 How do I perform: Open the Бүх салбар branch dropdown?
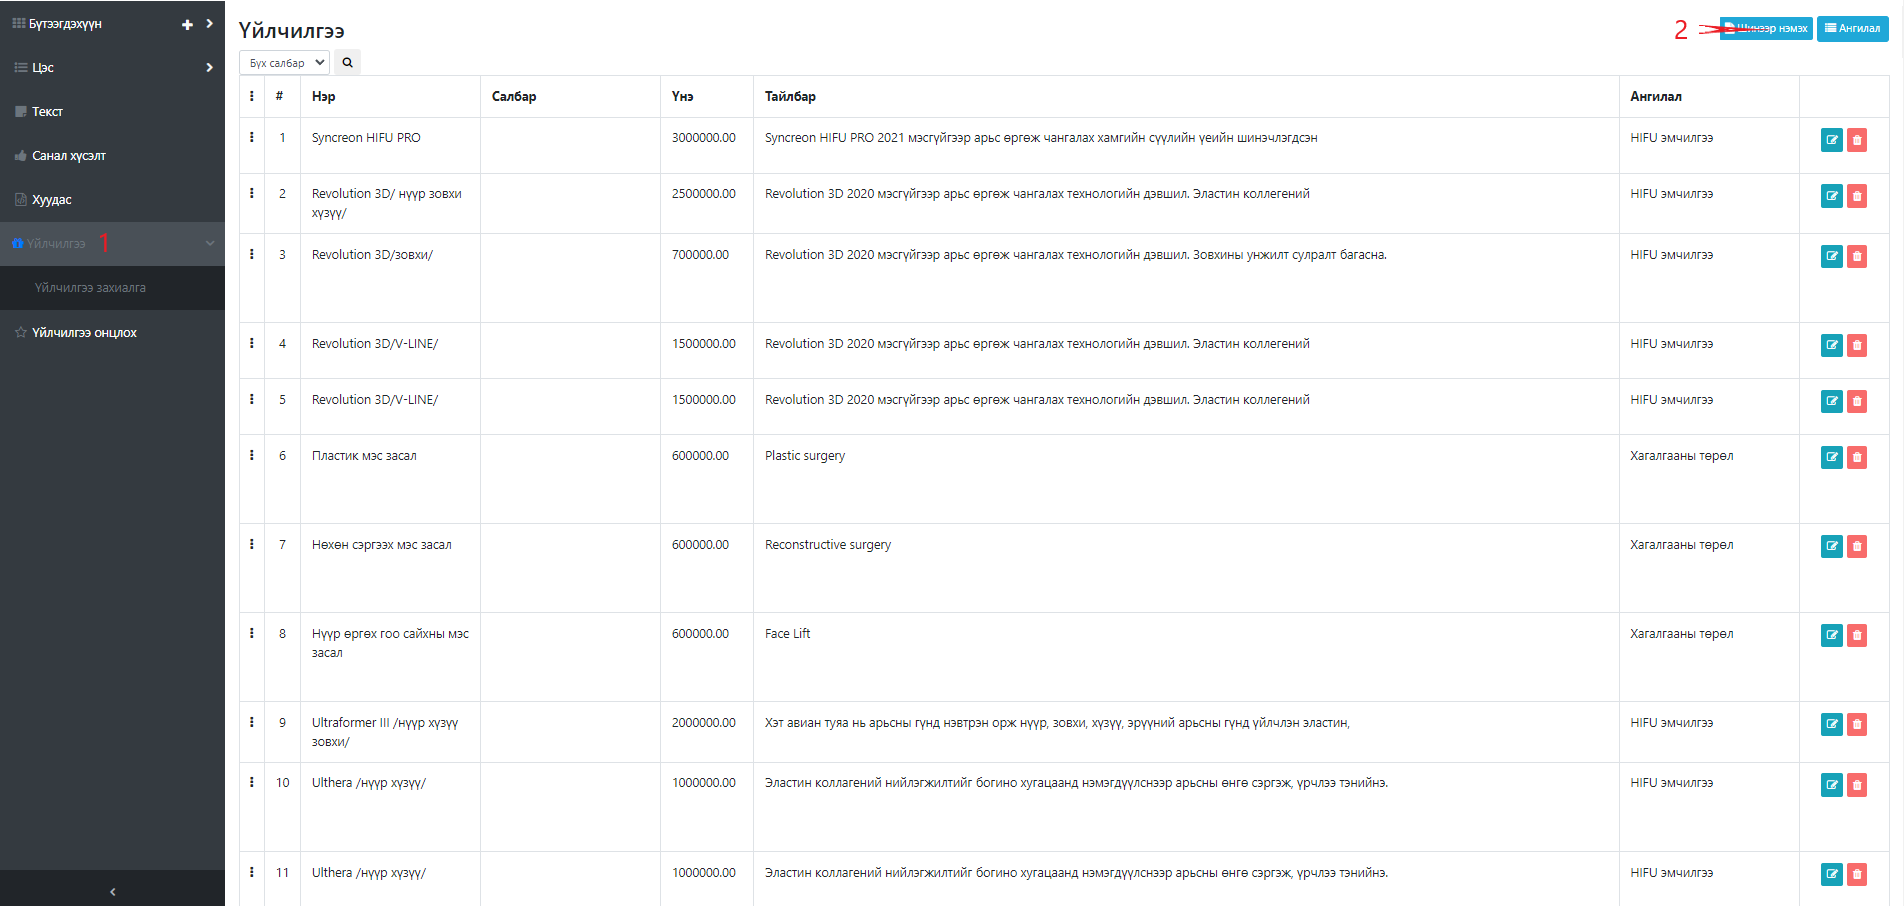(x=284, y=63)
